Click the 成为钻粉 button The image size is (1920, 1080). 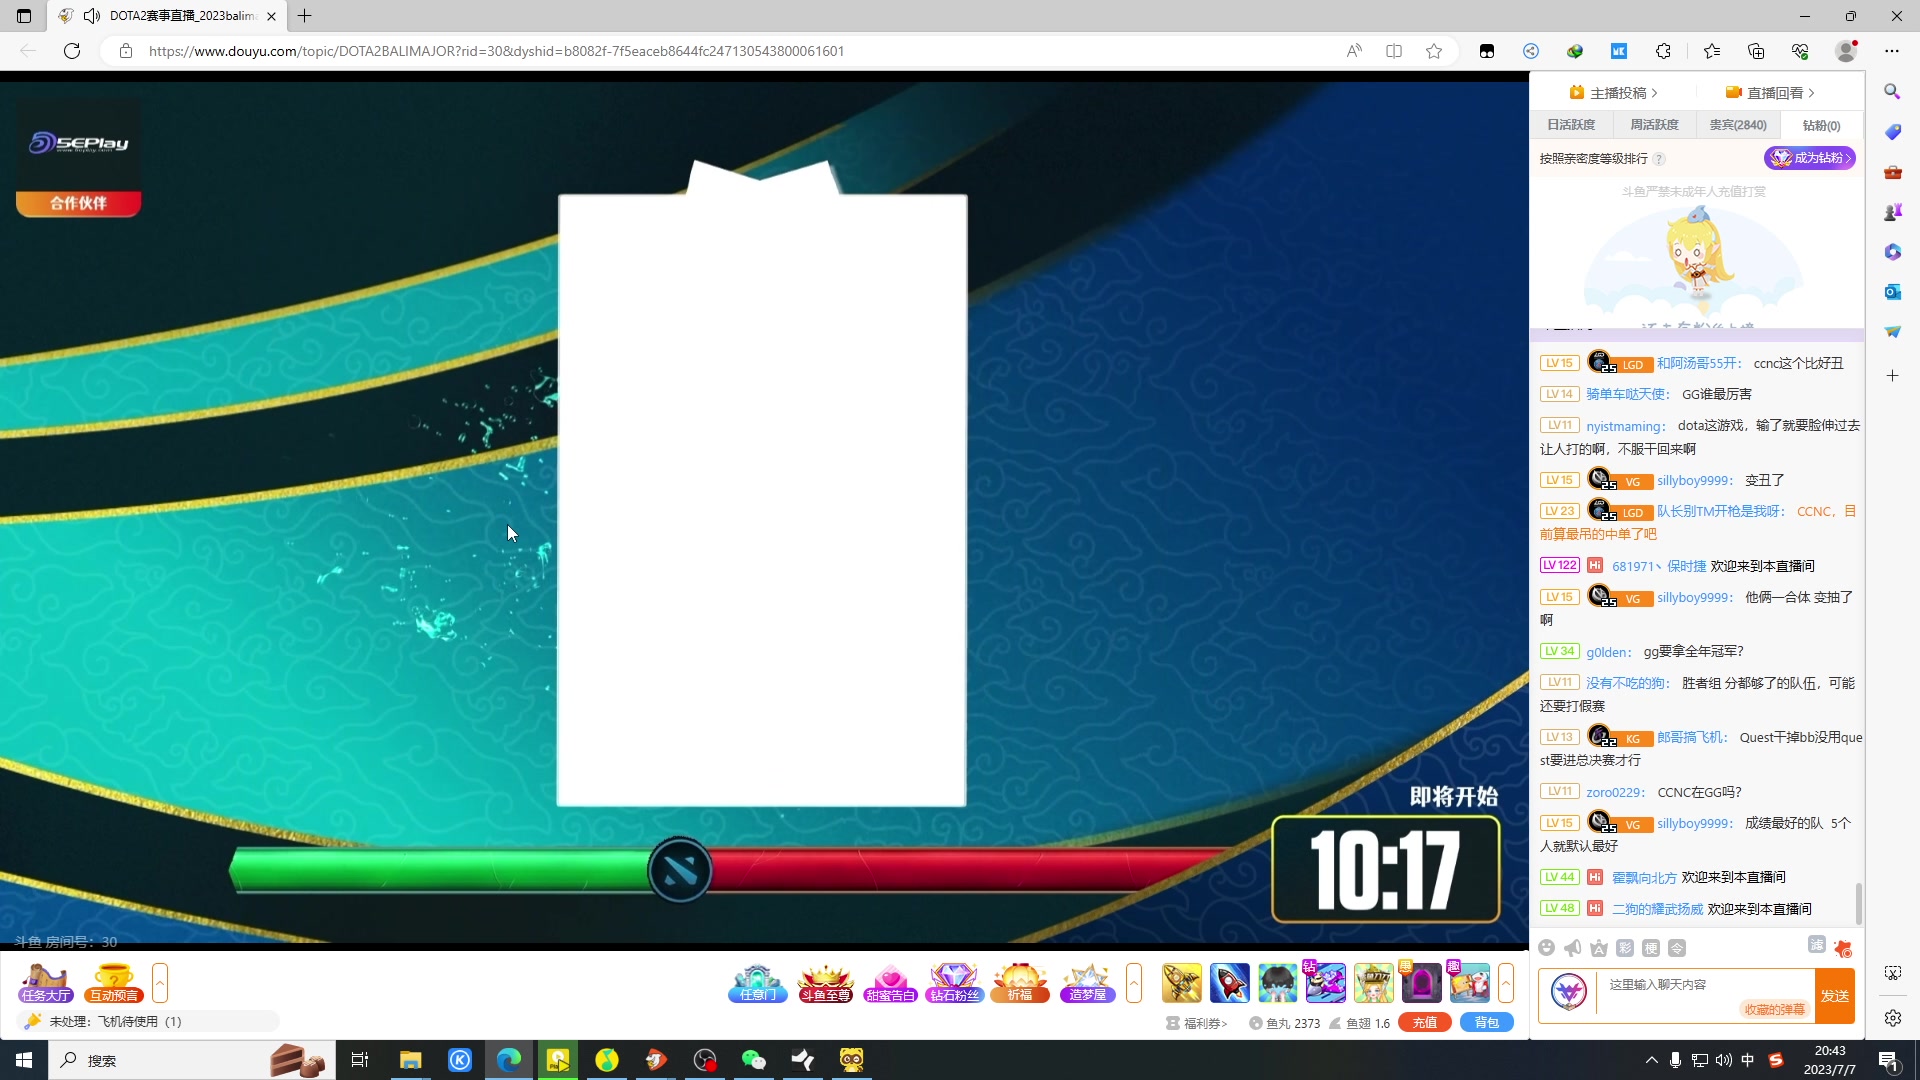coord(1810,158)
